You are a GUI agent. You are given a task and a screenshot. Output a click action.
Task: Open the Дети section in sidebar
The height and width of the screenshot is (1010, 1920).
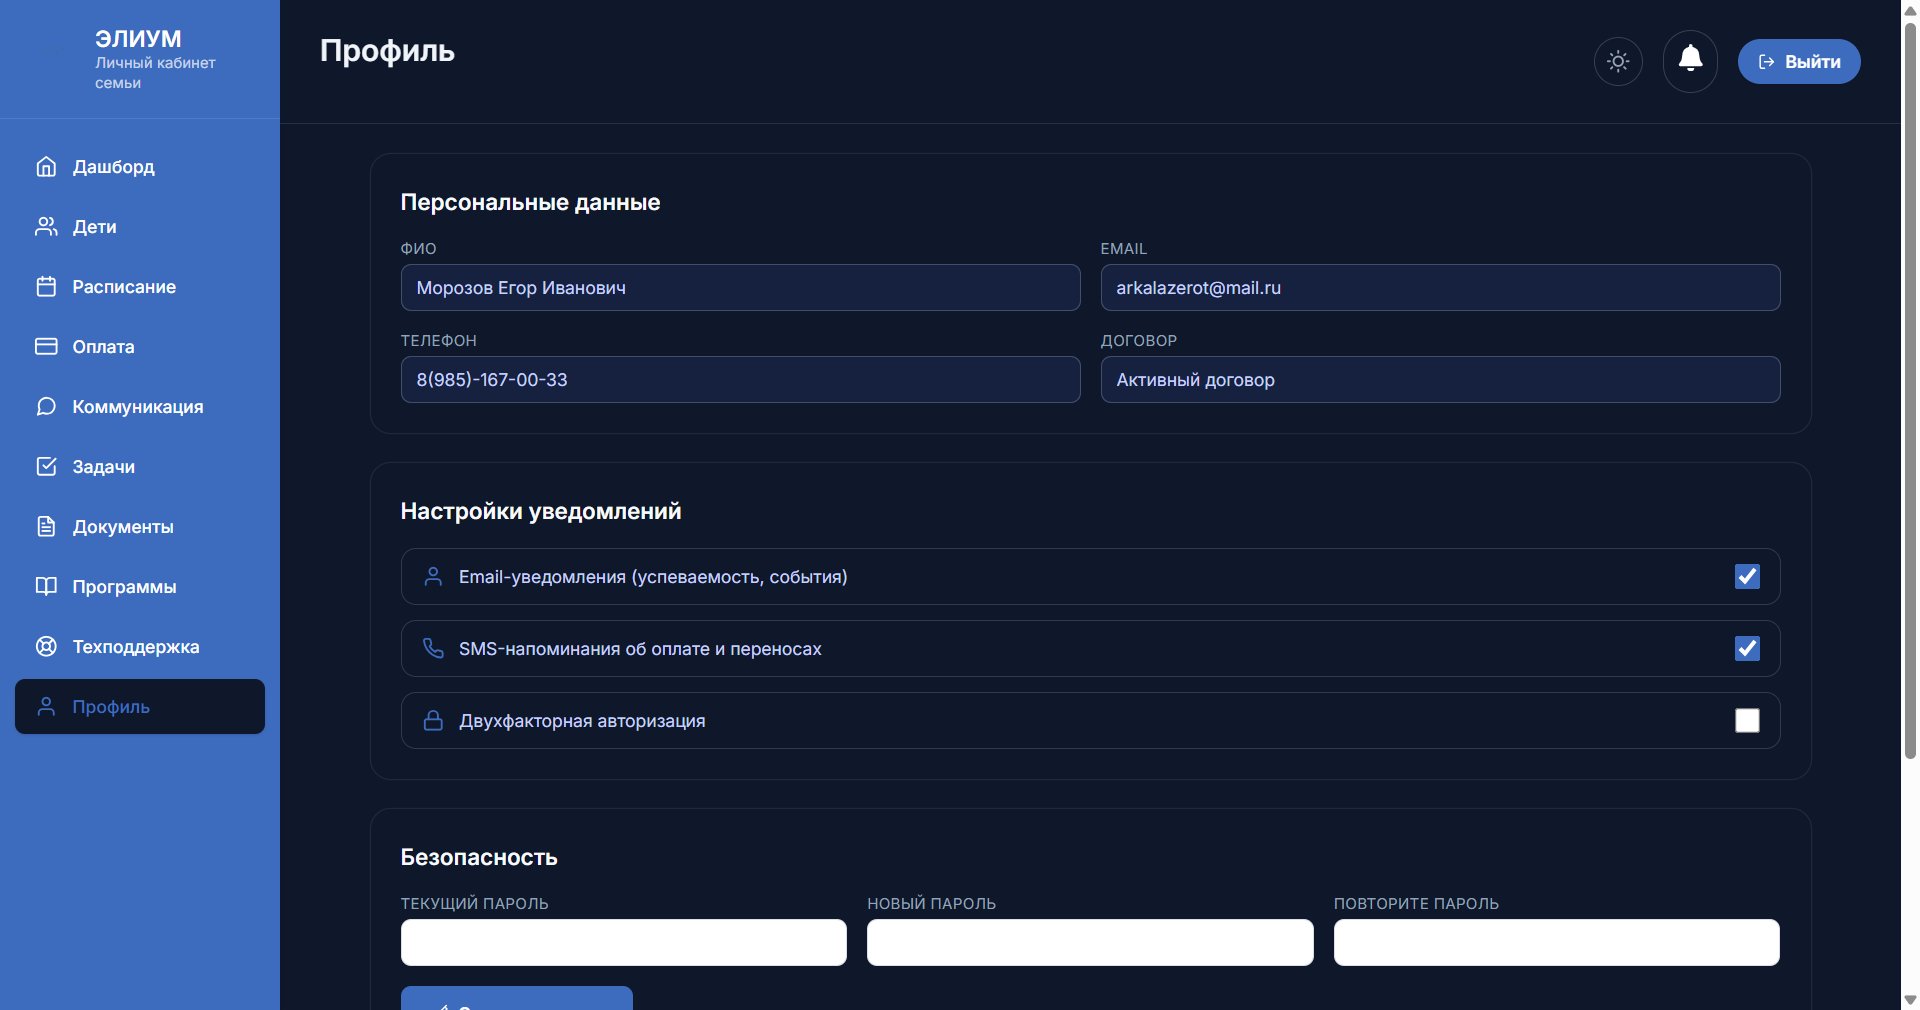tap(94, 227)
